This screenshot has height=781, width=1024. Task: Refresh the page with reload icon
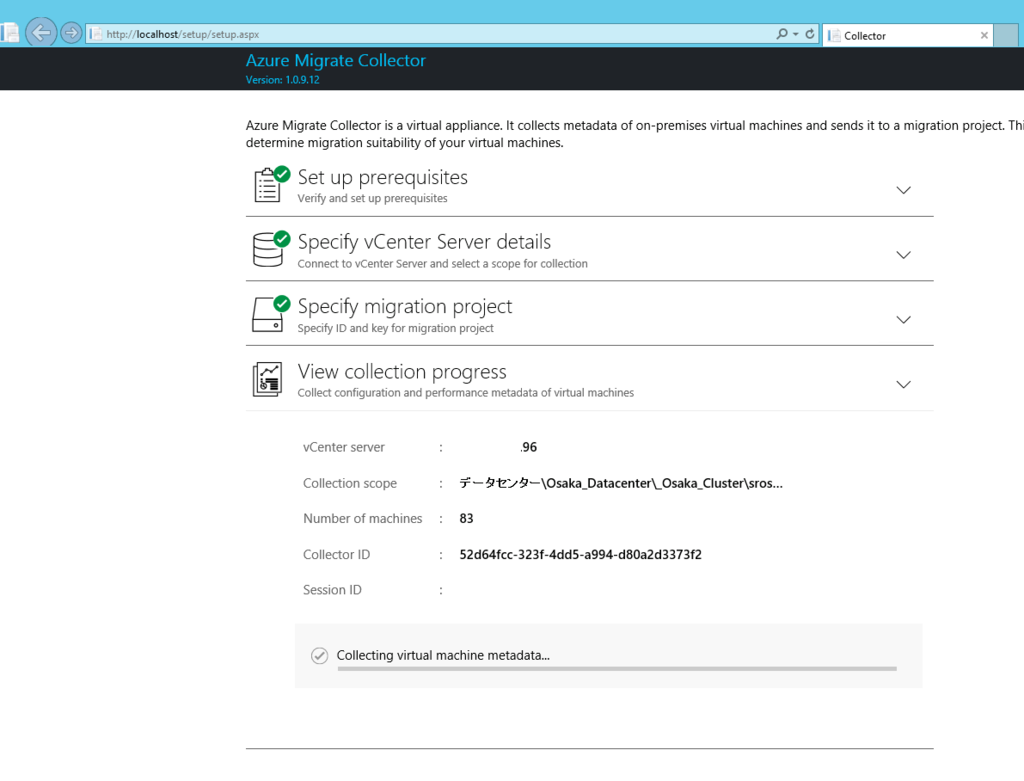click(x=810, y=34)
